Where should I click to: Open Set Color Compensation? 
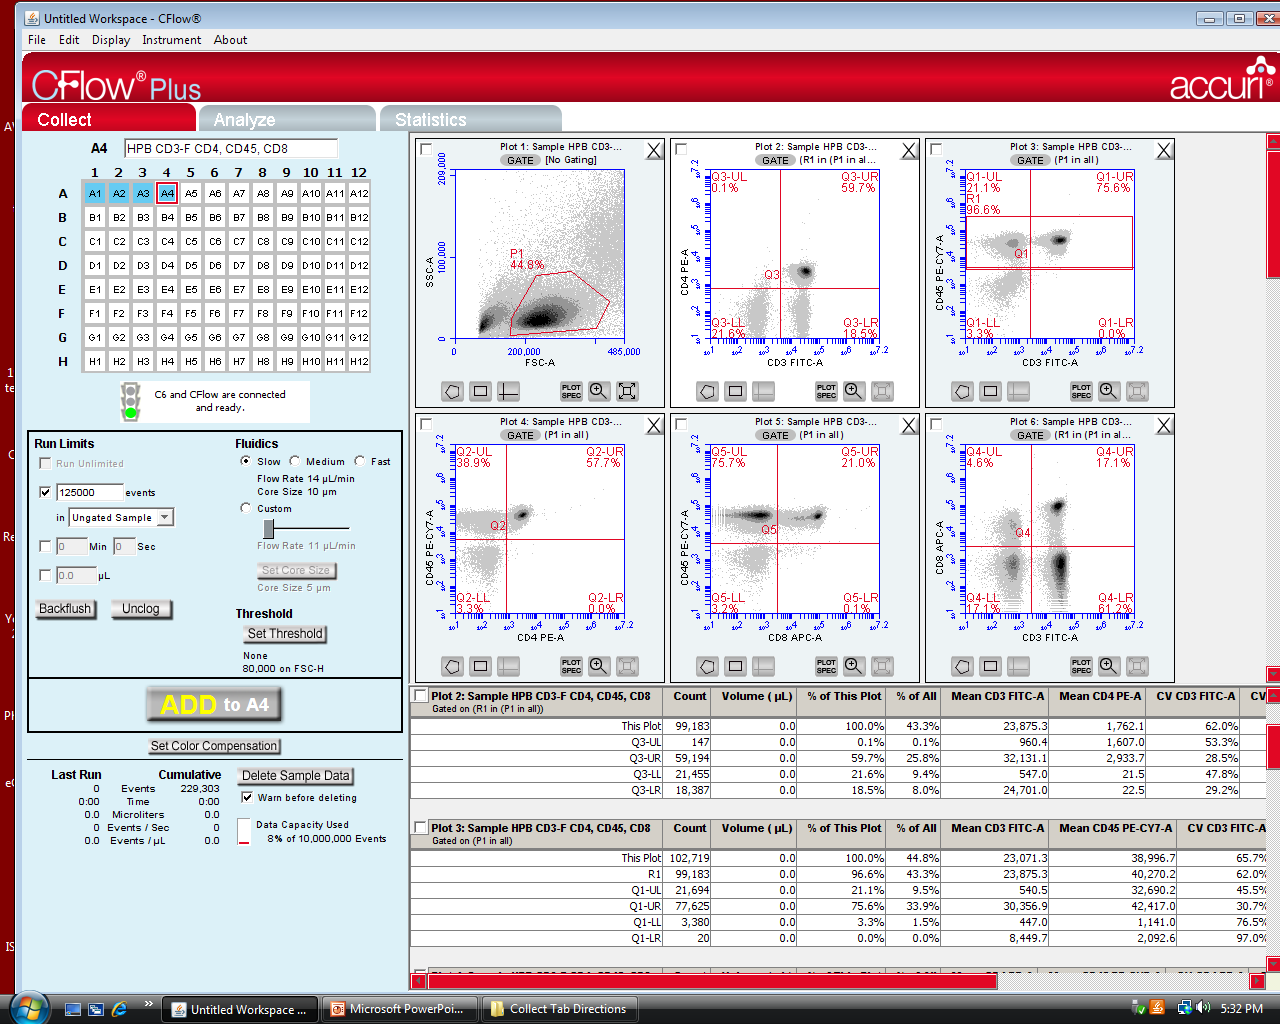tap(214, 746)
